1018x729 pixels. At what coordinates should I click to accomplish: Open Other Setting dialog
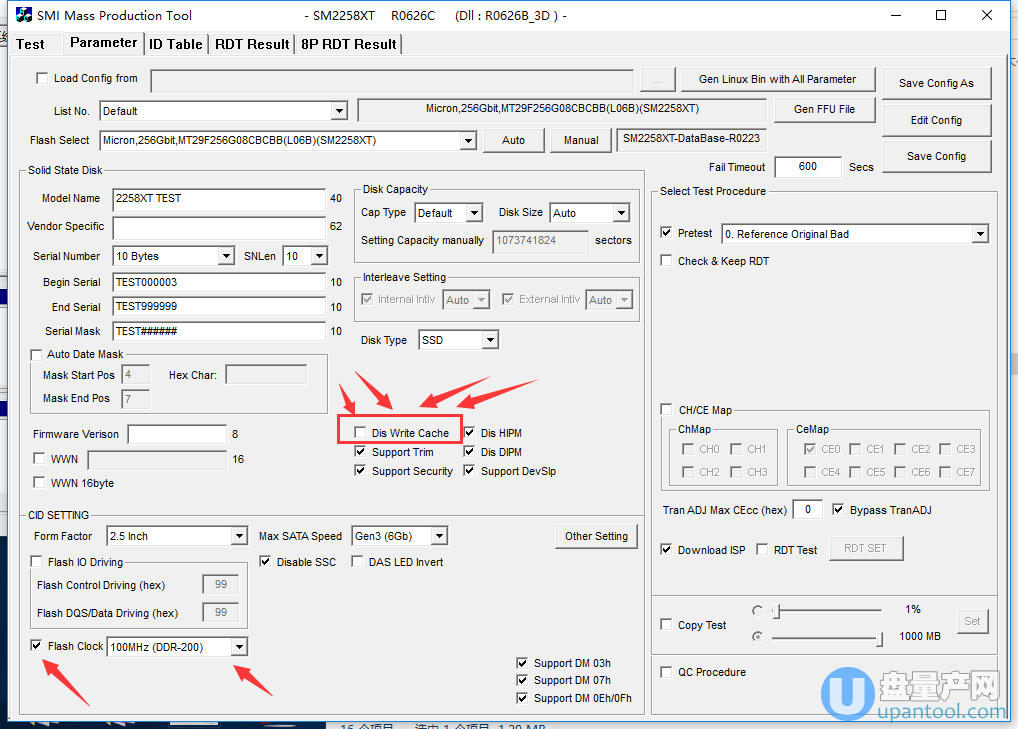pyautogui.click(x=596, y=536)
